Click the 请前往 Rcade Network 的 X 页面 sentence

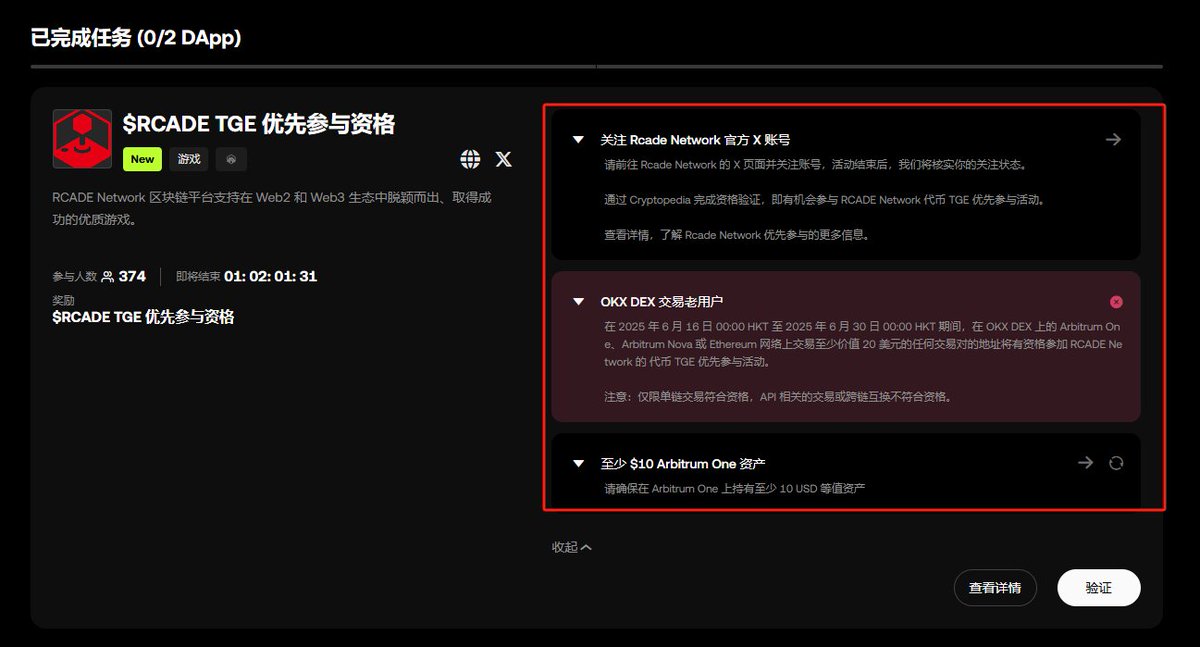814,164
